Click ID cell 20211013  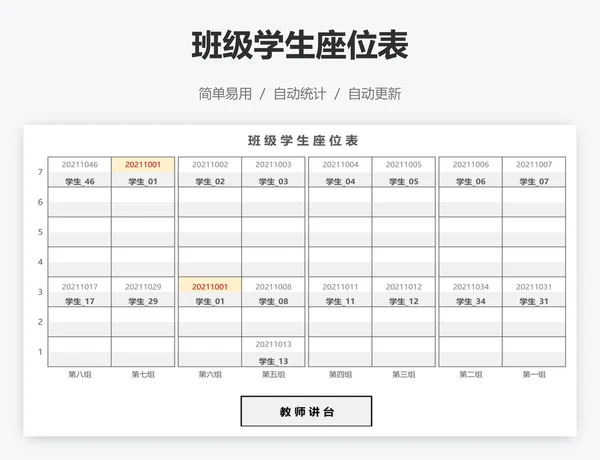[273, 344]
